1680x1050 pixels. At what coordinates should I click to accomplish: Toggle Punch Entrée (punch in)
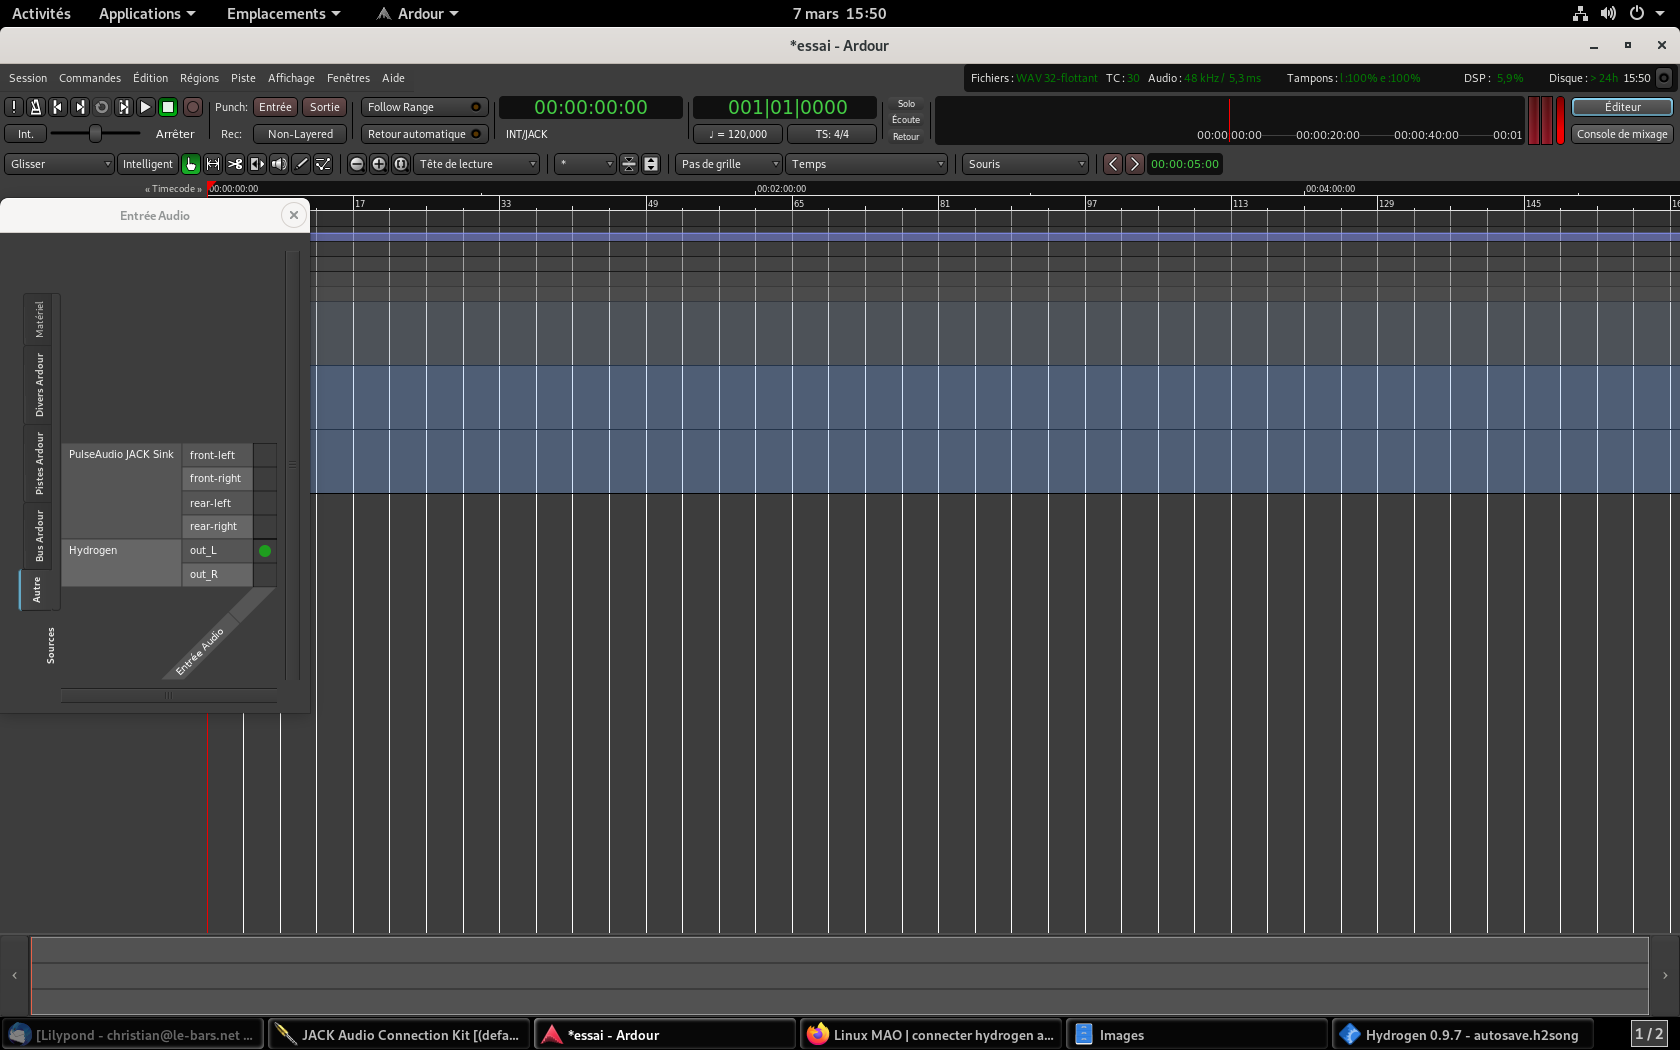(275, 107)
